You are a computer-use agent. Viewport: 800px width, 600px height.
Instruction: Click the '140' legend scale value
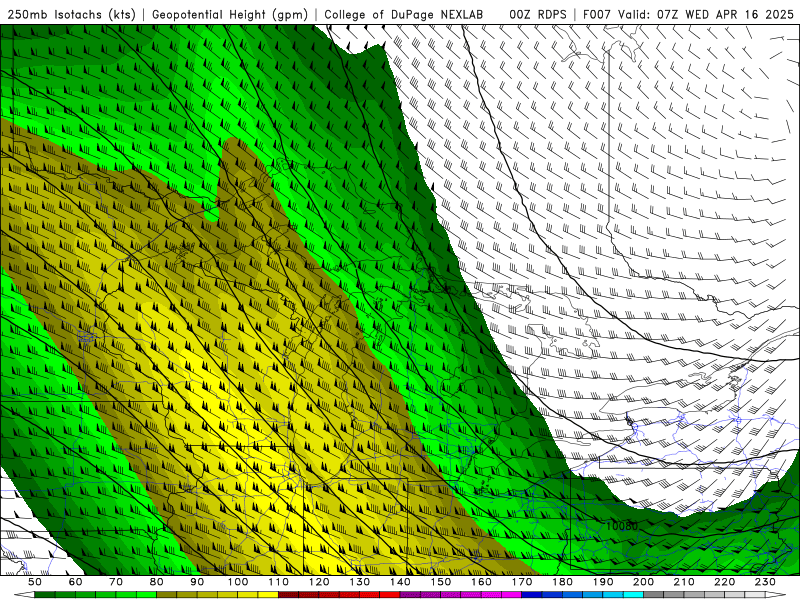click(x=400, y=582)
